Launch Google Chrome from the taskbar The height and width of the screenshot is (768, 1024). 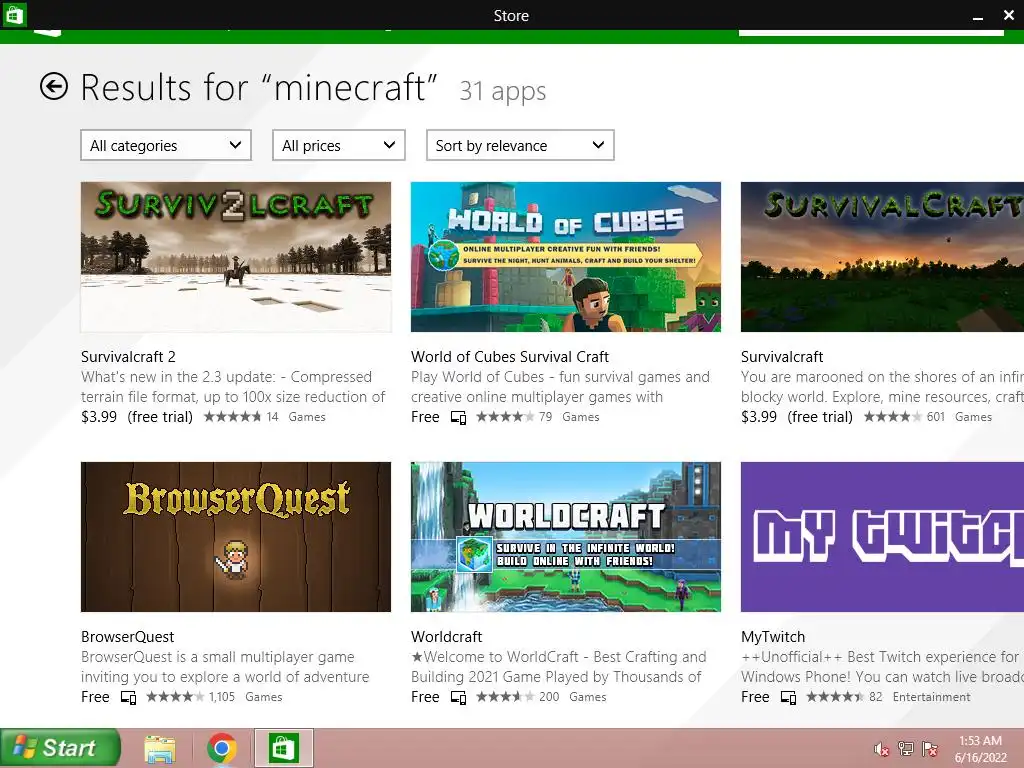click(222, 748)
